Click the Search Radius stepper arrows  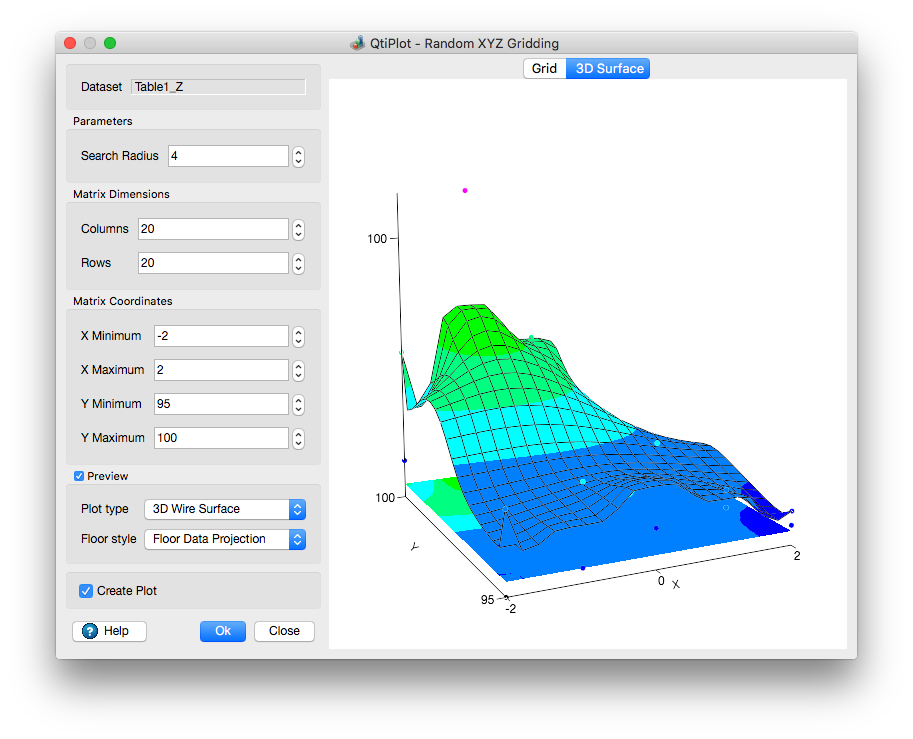(x=298, y=156)
